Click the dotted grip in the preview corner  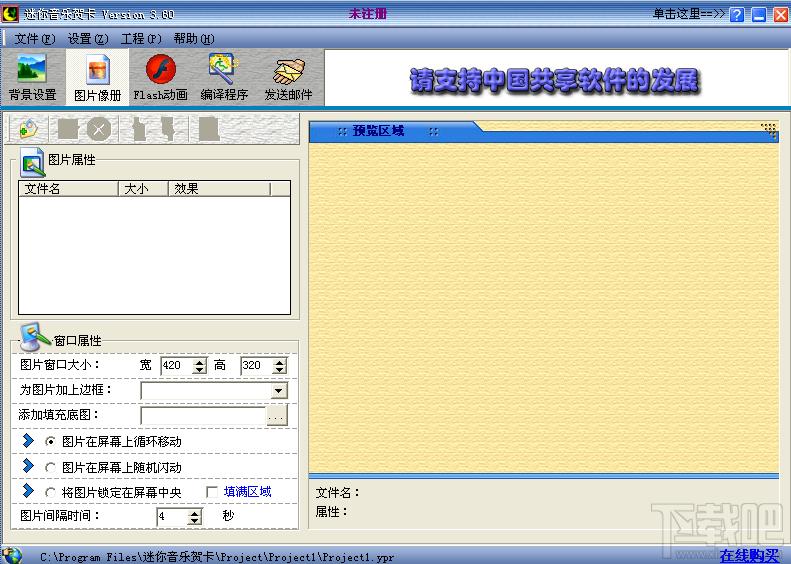pos(769,130)
